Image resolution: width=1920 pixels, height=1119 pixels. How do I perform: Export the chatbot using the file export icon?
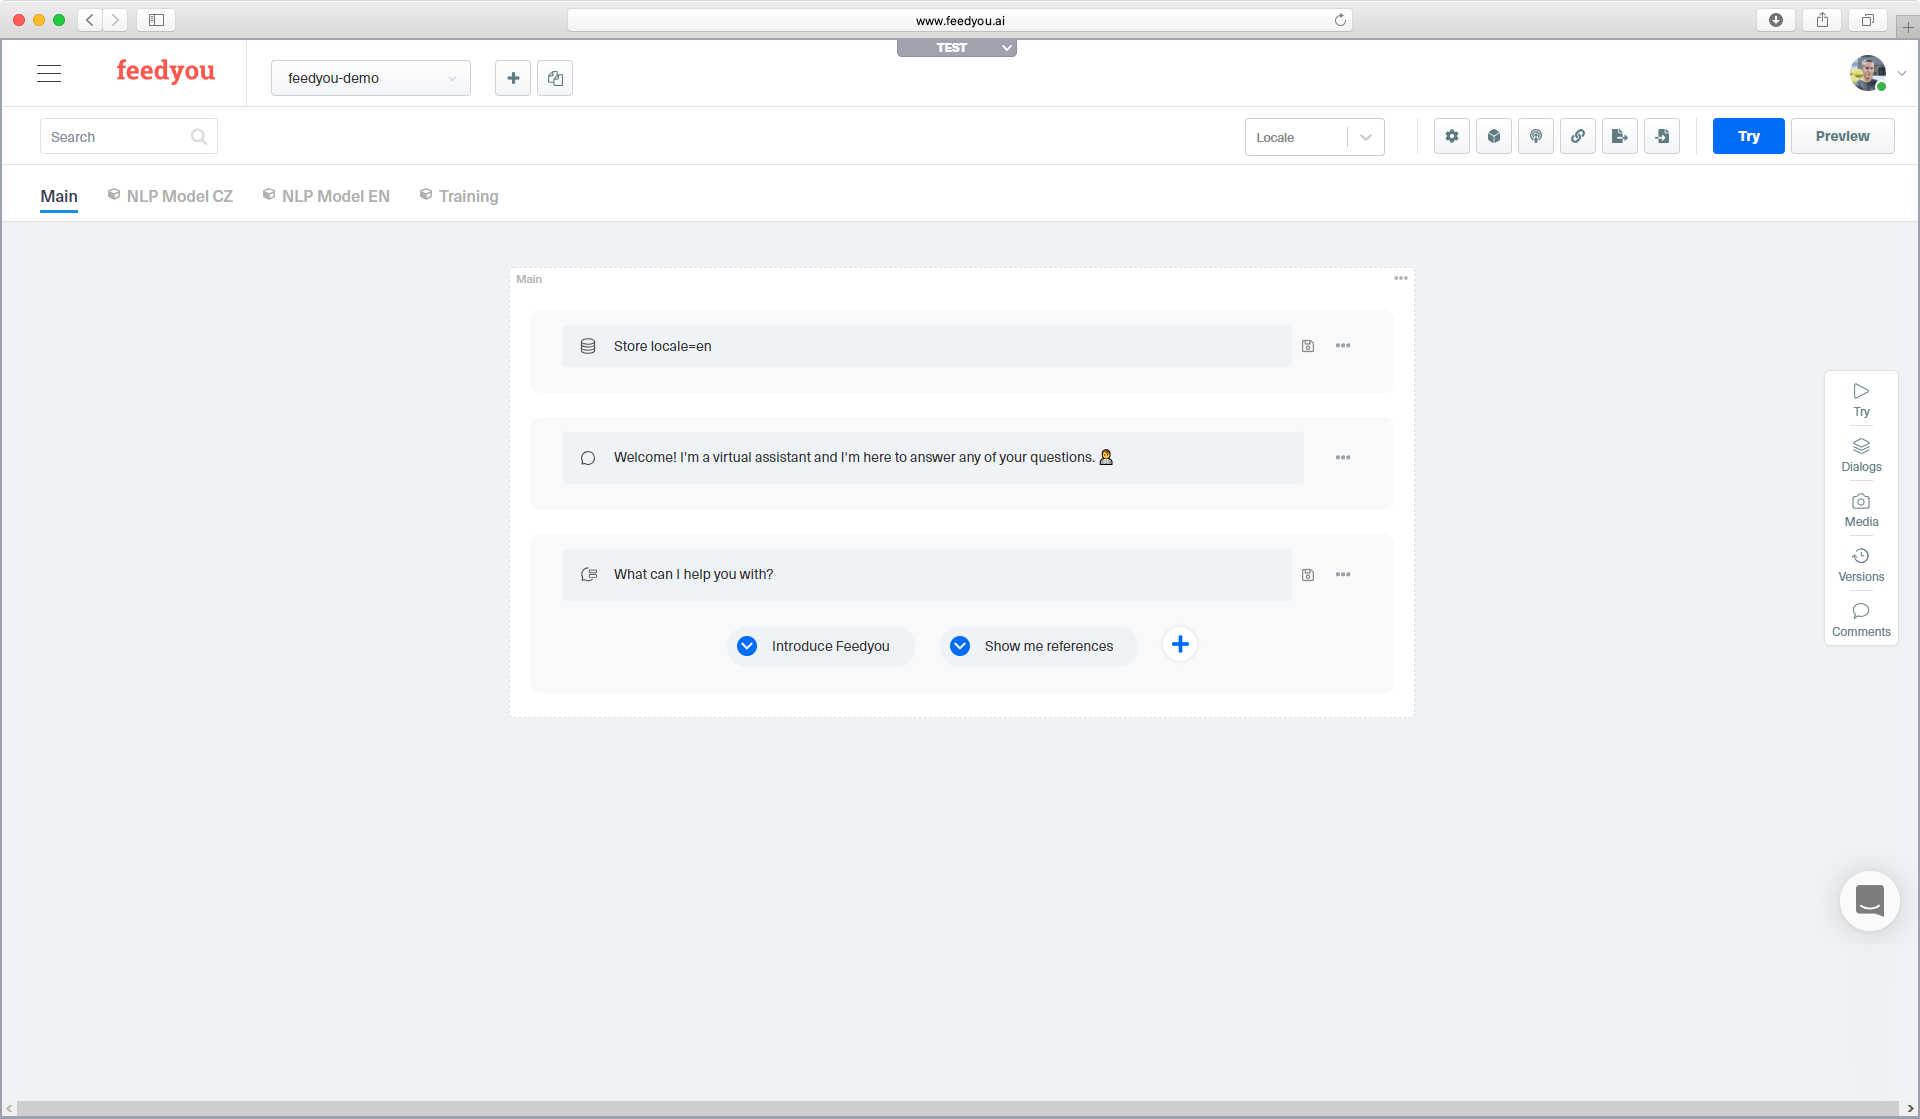[x=1620, y=136]
